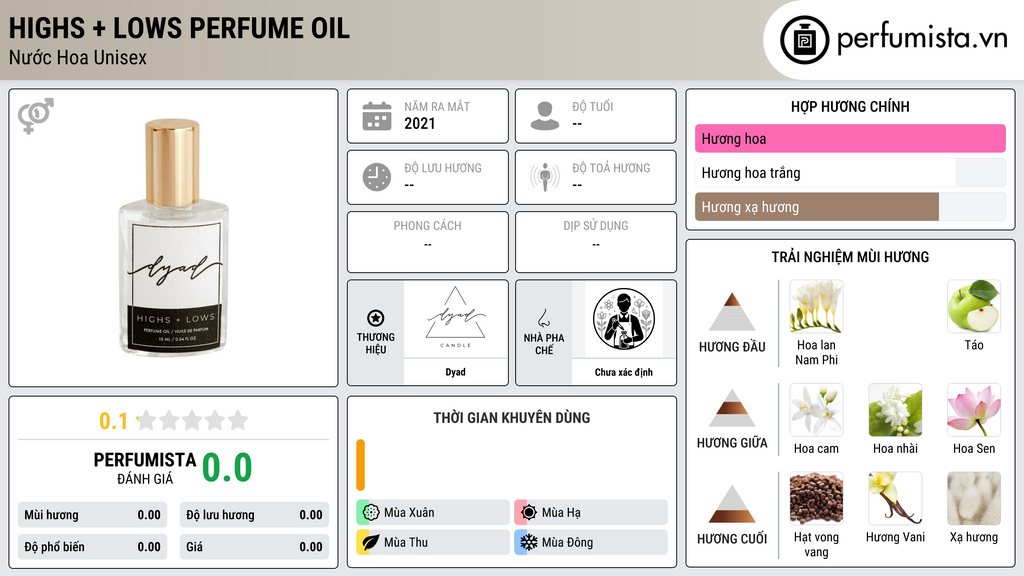Click the Trải nghiệm mùi hương heading
The width and height of the screenshot is (1024, 576).
pyautogui.click(x=850, y=257)
